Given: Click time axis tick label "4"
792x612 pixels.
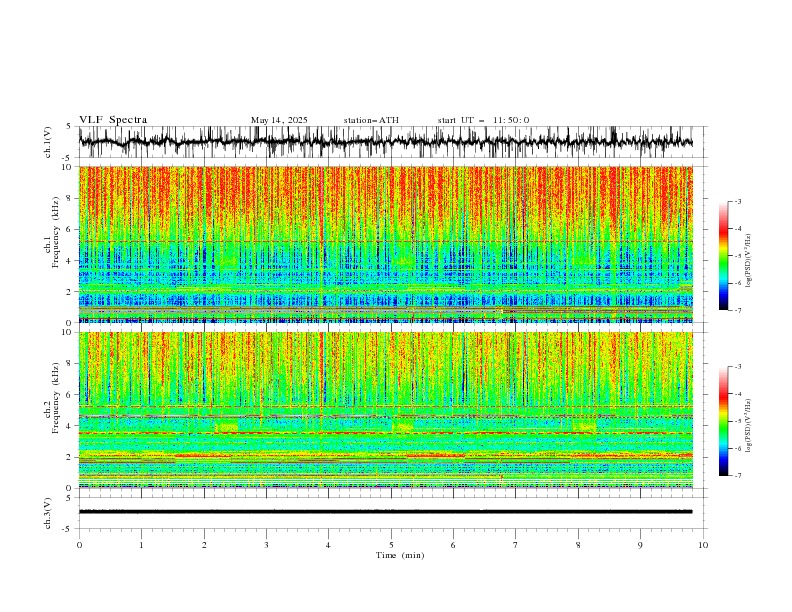Looking at the screenshot, I should 328,545.
